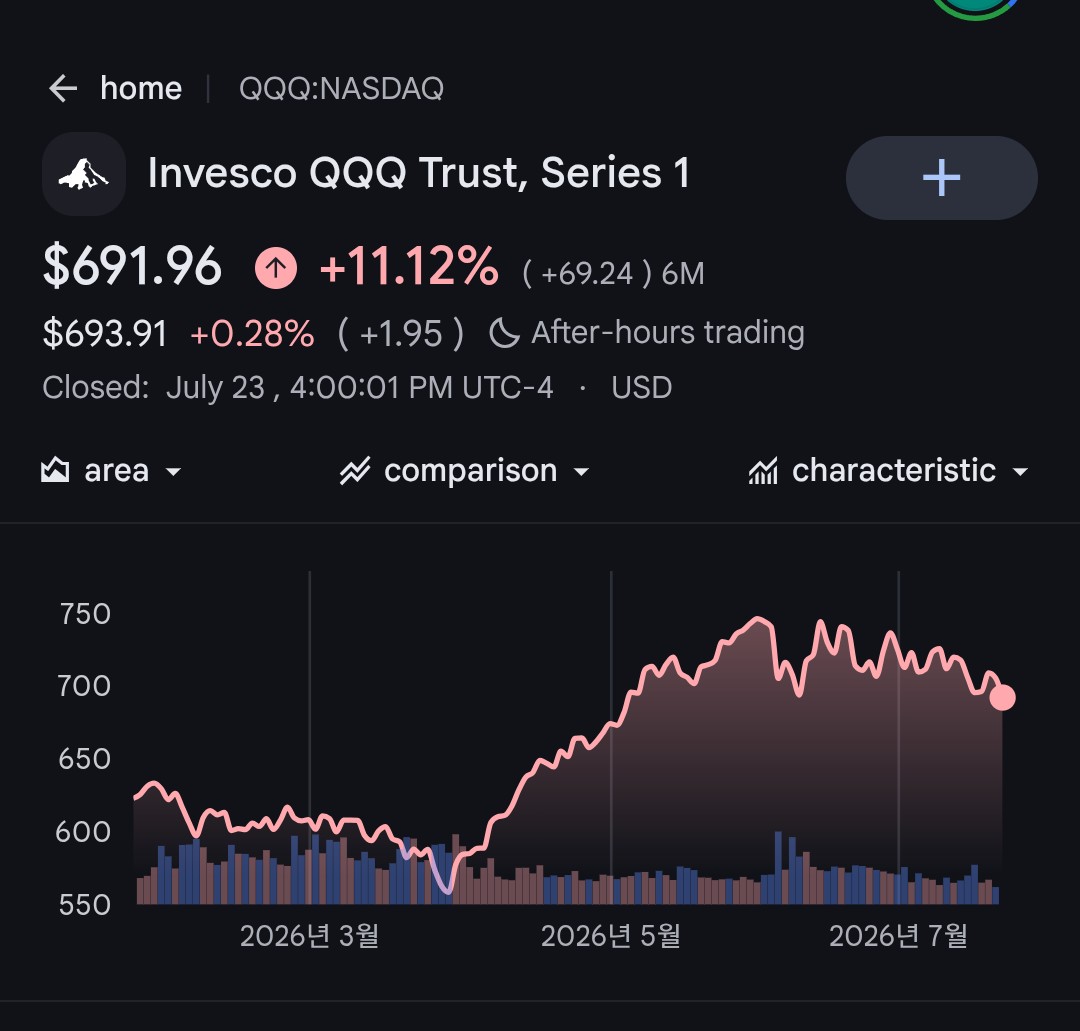Viewport: 1080px width, 1031px height.
Task: Click the chart's pink endpoint dot
Action: tap(1002, 697)
